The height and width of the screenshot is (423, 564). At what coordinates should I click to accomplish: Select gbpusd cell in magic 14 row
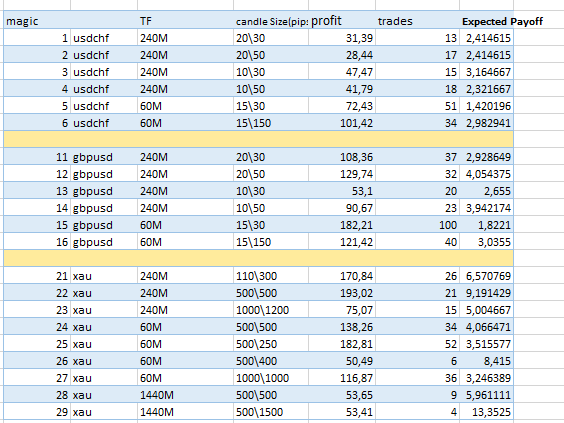coord(104,208)
